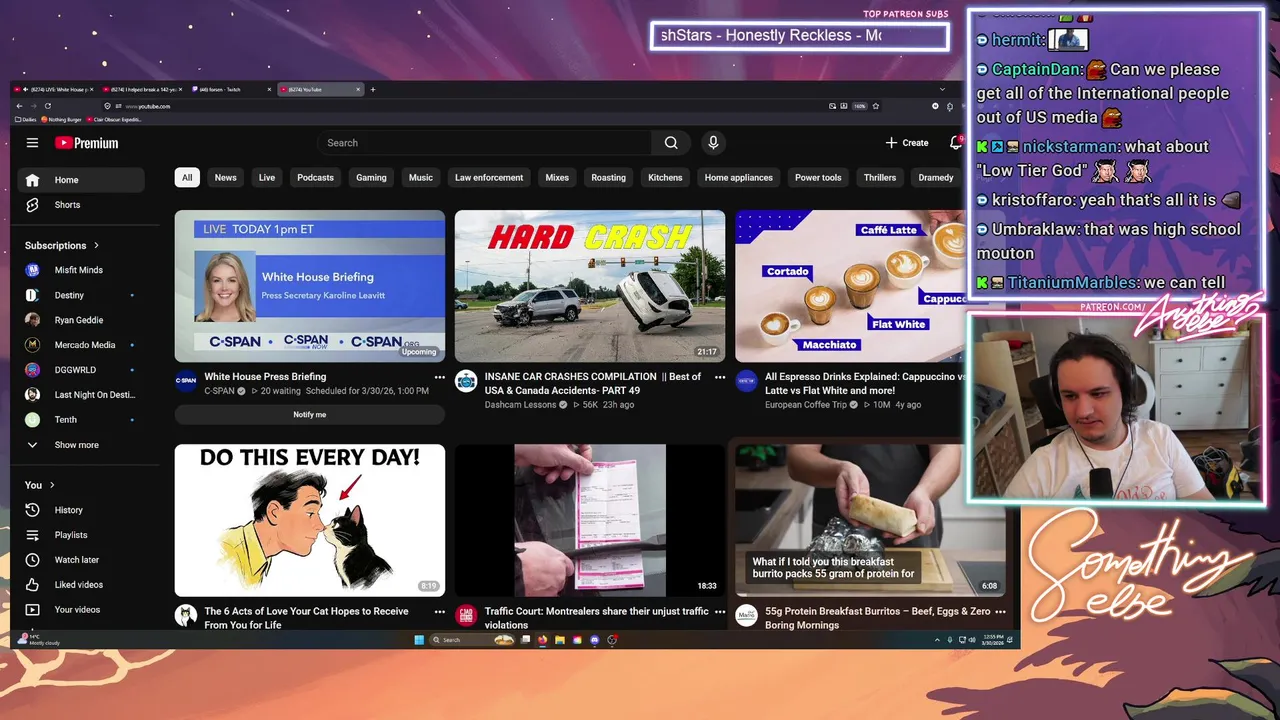Click the YouTube Premium logo
Screen dimensions: 1280x720
[x=87, y=143]
